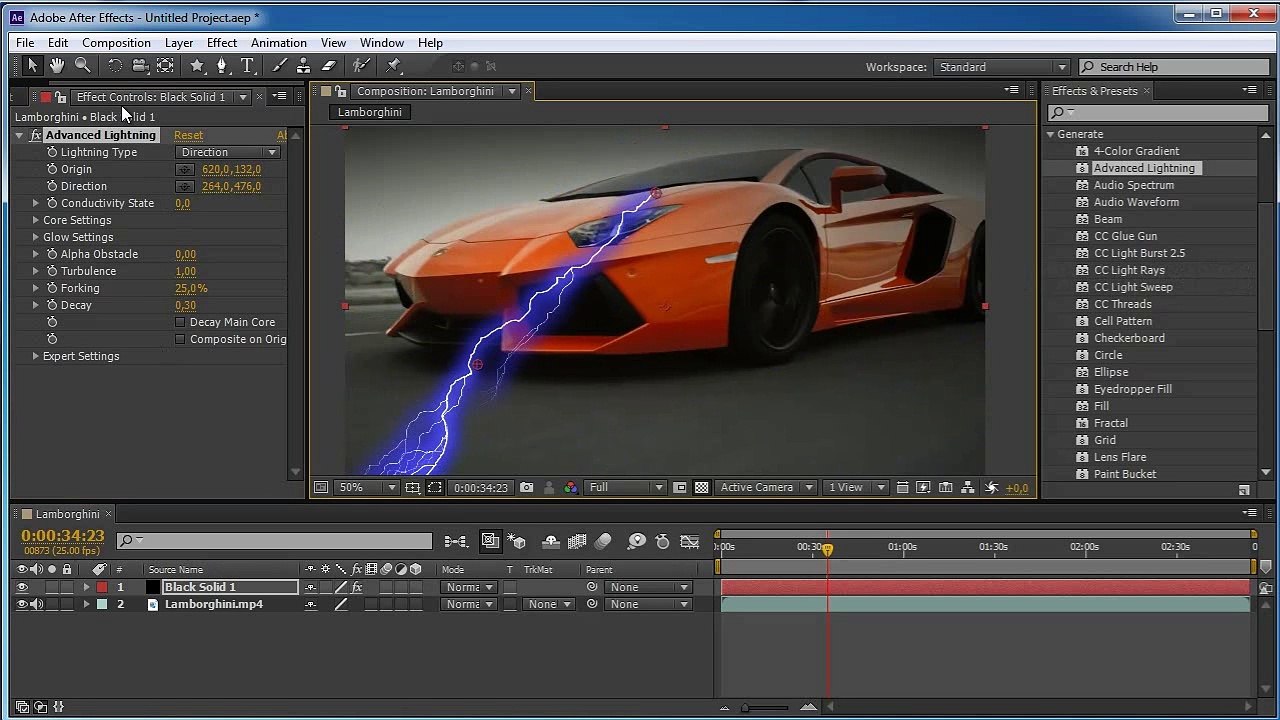Open the Composition menu
This screenshot has height=720, width=1280.
tap(116, 43)
